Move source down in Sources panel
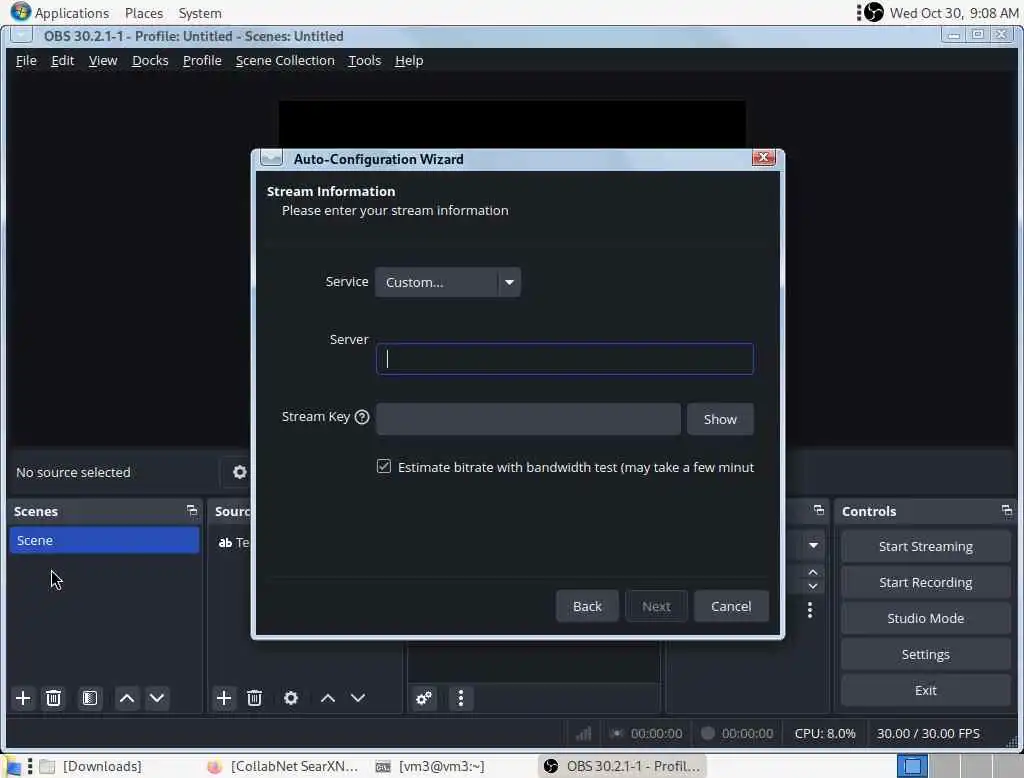Viewport: 1024px width, 778px height. (x=358, y=698)
